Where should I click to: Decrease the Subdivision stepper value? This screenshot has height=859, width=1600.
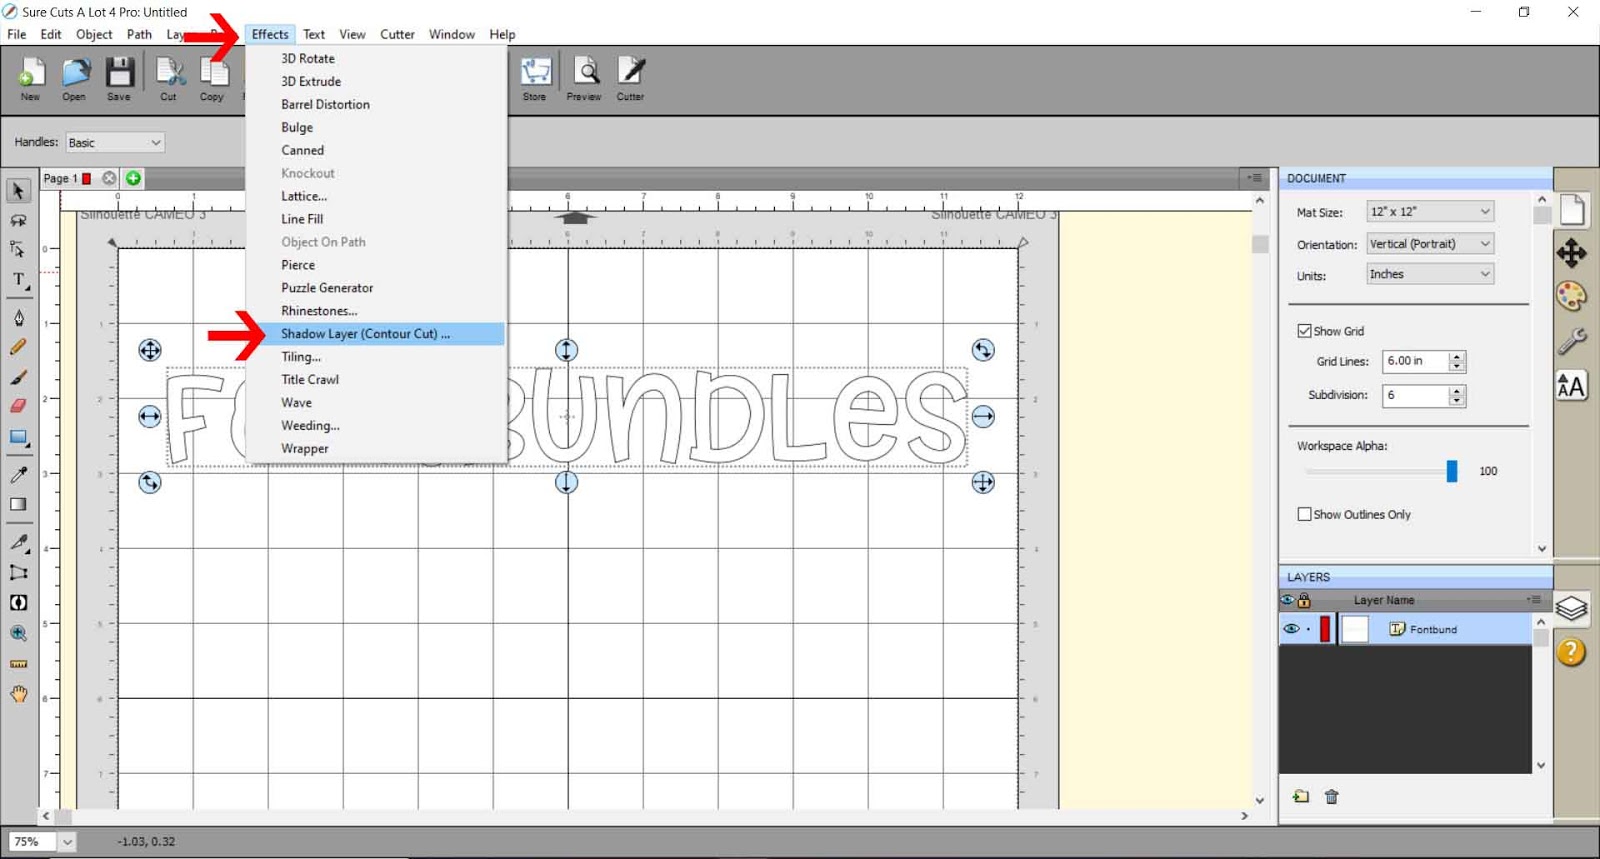click(x=1457, y=401)
